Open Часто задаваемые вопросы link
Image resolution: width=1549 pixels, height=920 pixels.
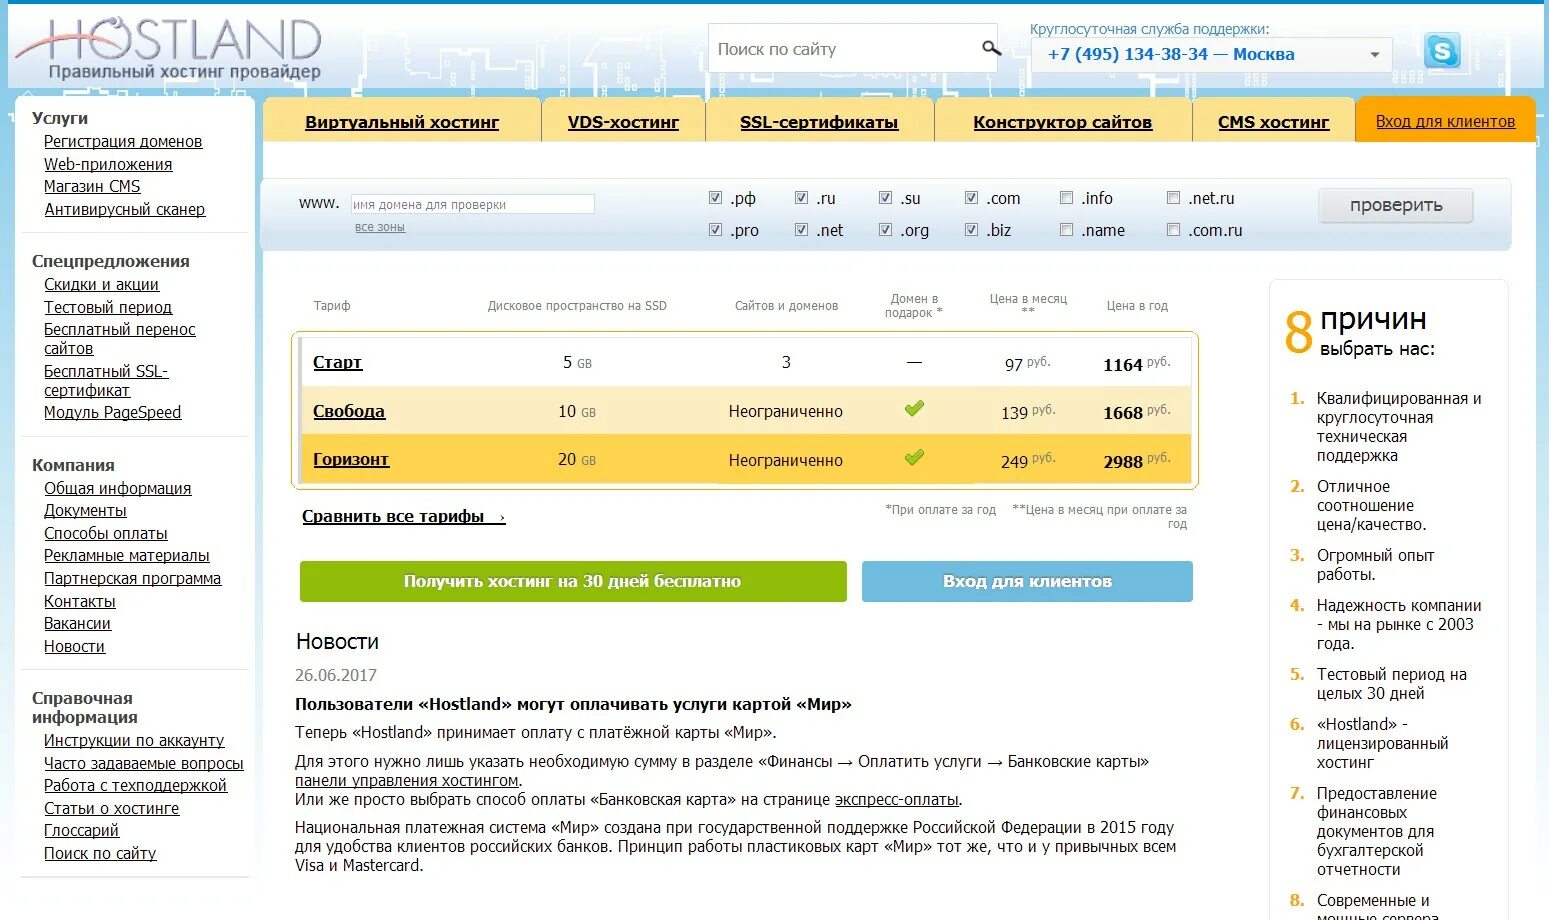[144, 763]
